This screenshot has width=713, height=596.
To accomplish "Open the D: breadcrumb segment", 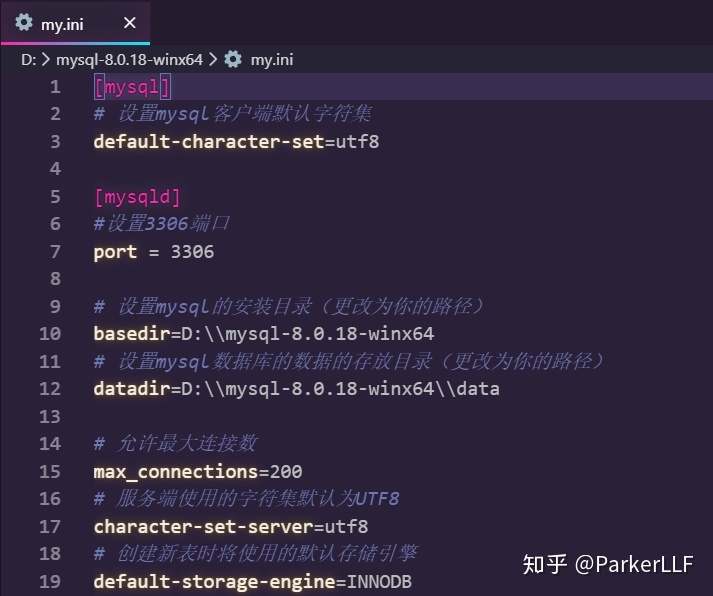I will click(28, 60).
